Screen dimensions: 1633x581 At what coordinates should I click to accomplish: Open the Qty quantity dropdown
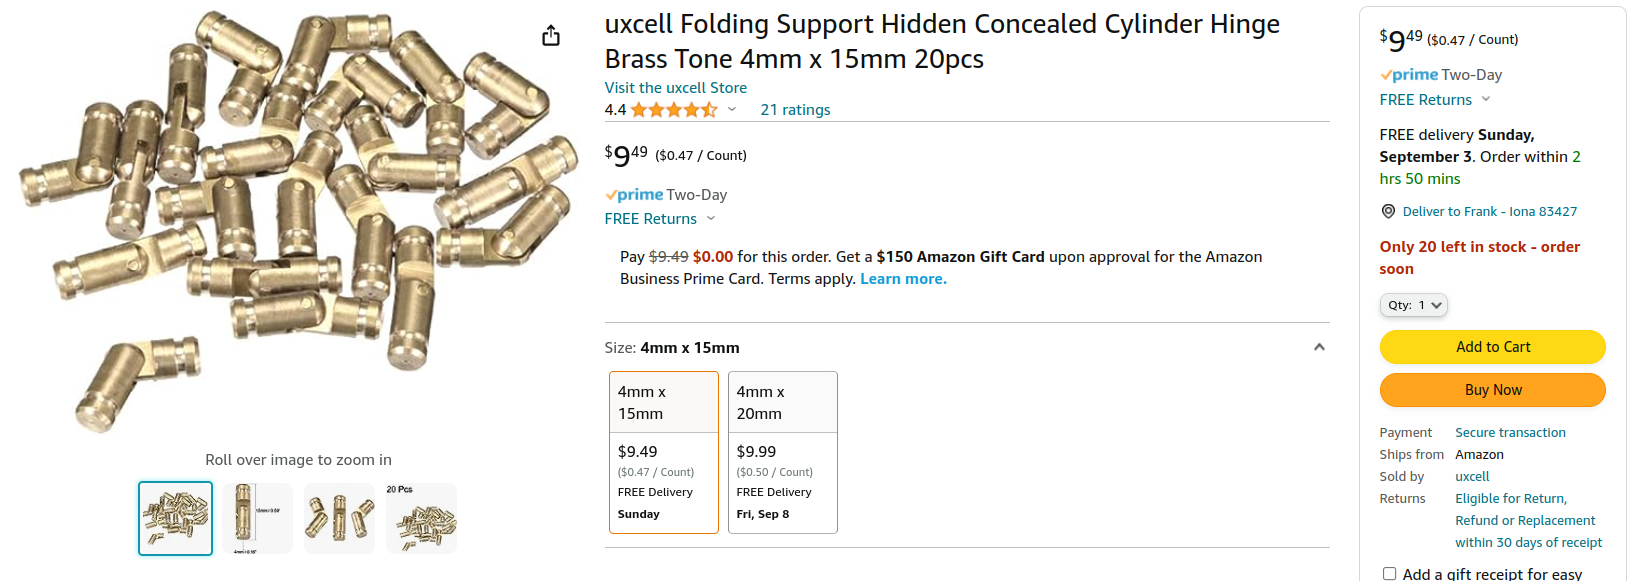tap(1413, 305)
